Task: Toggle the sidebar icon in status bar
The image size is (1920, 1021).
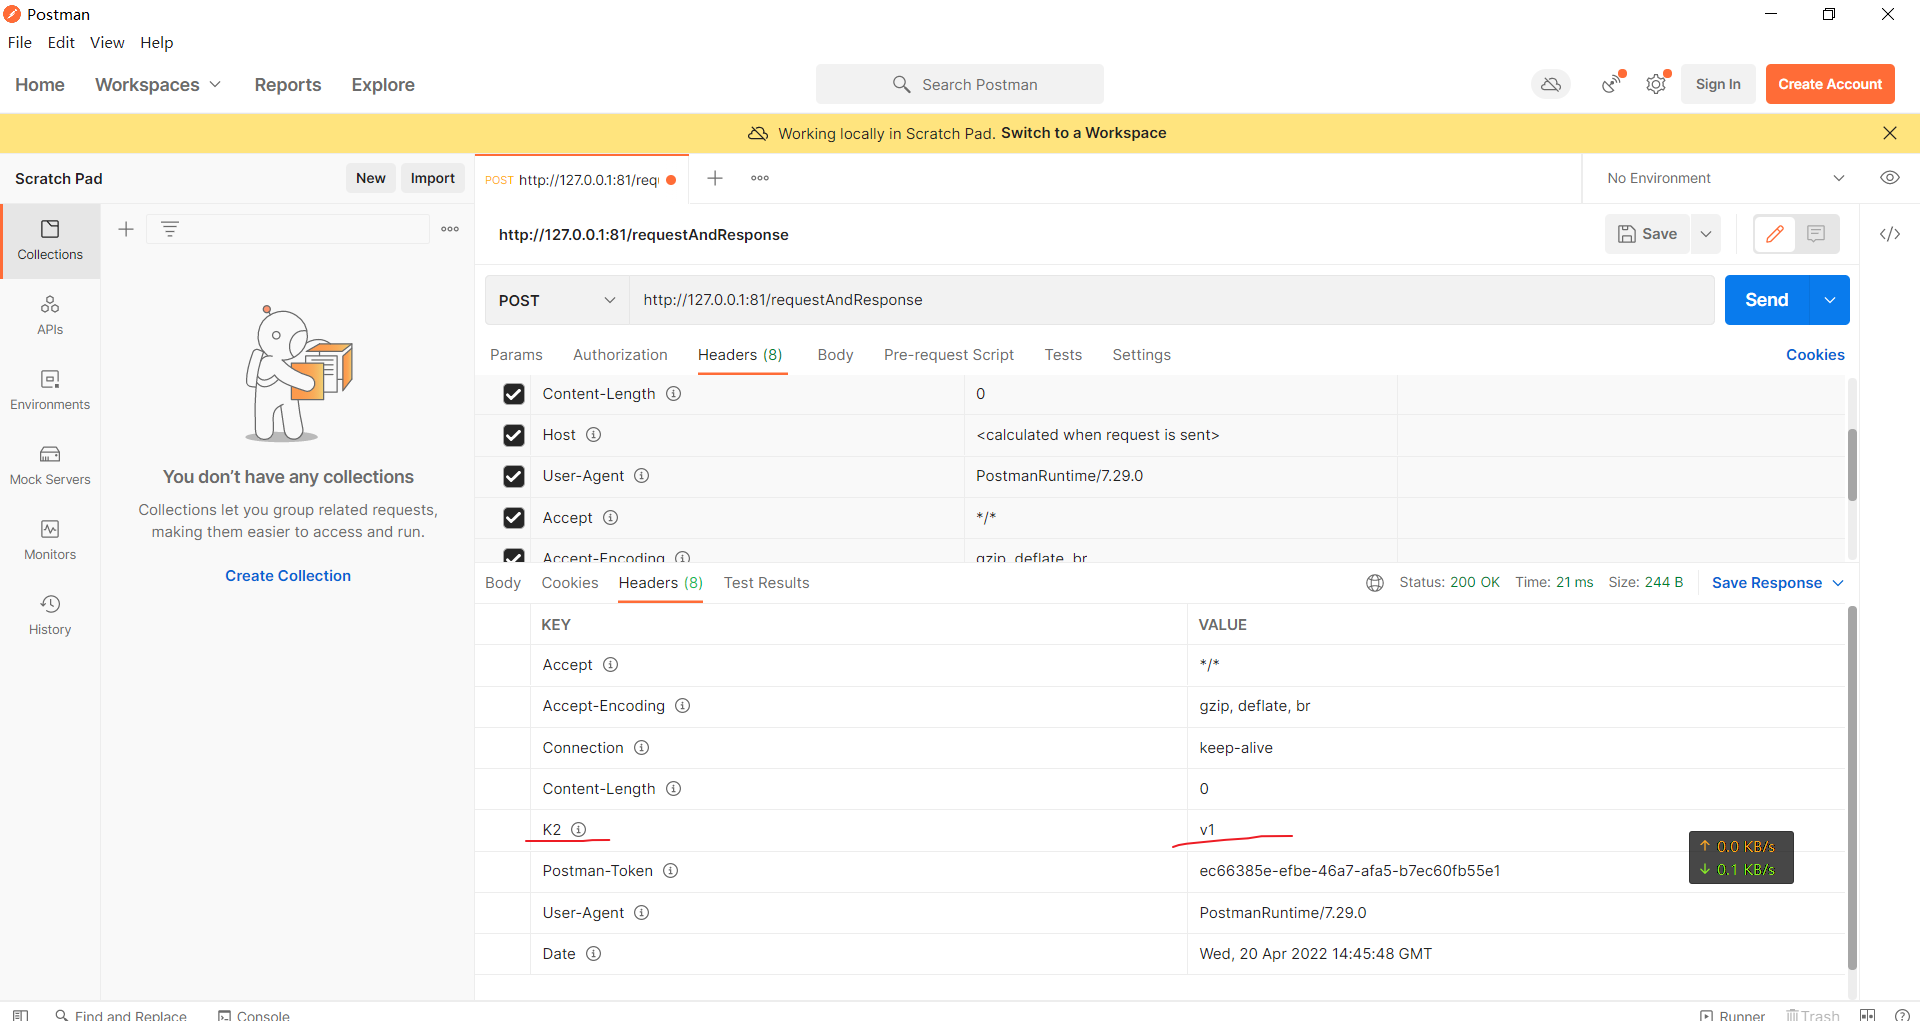Action: [x=20, y=1015]
